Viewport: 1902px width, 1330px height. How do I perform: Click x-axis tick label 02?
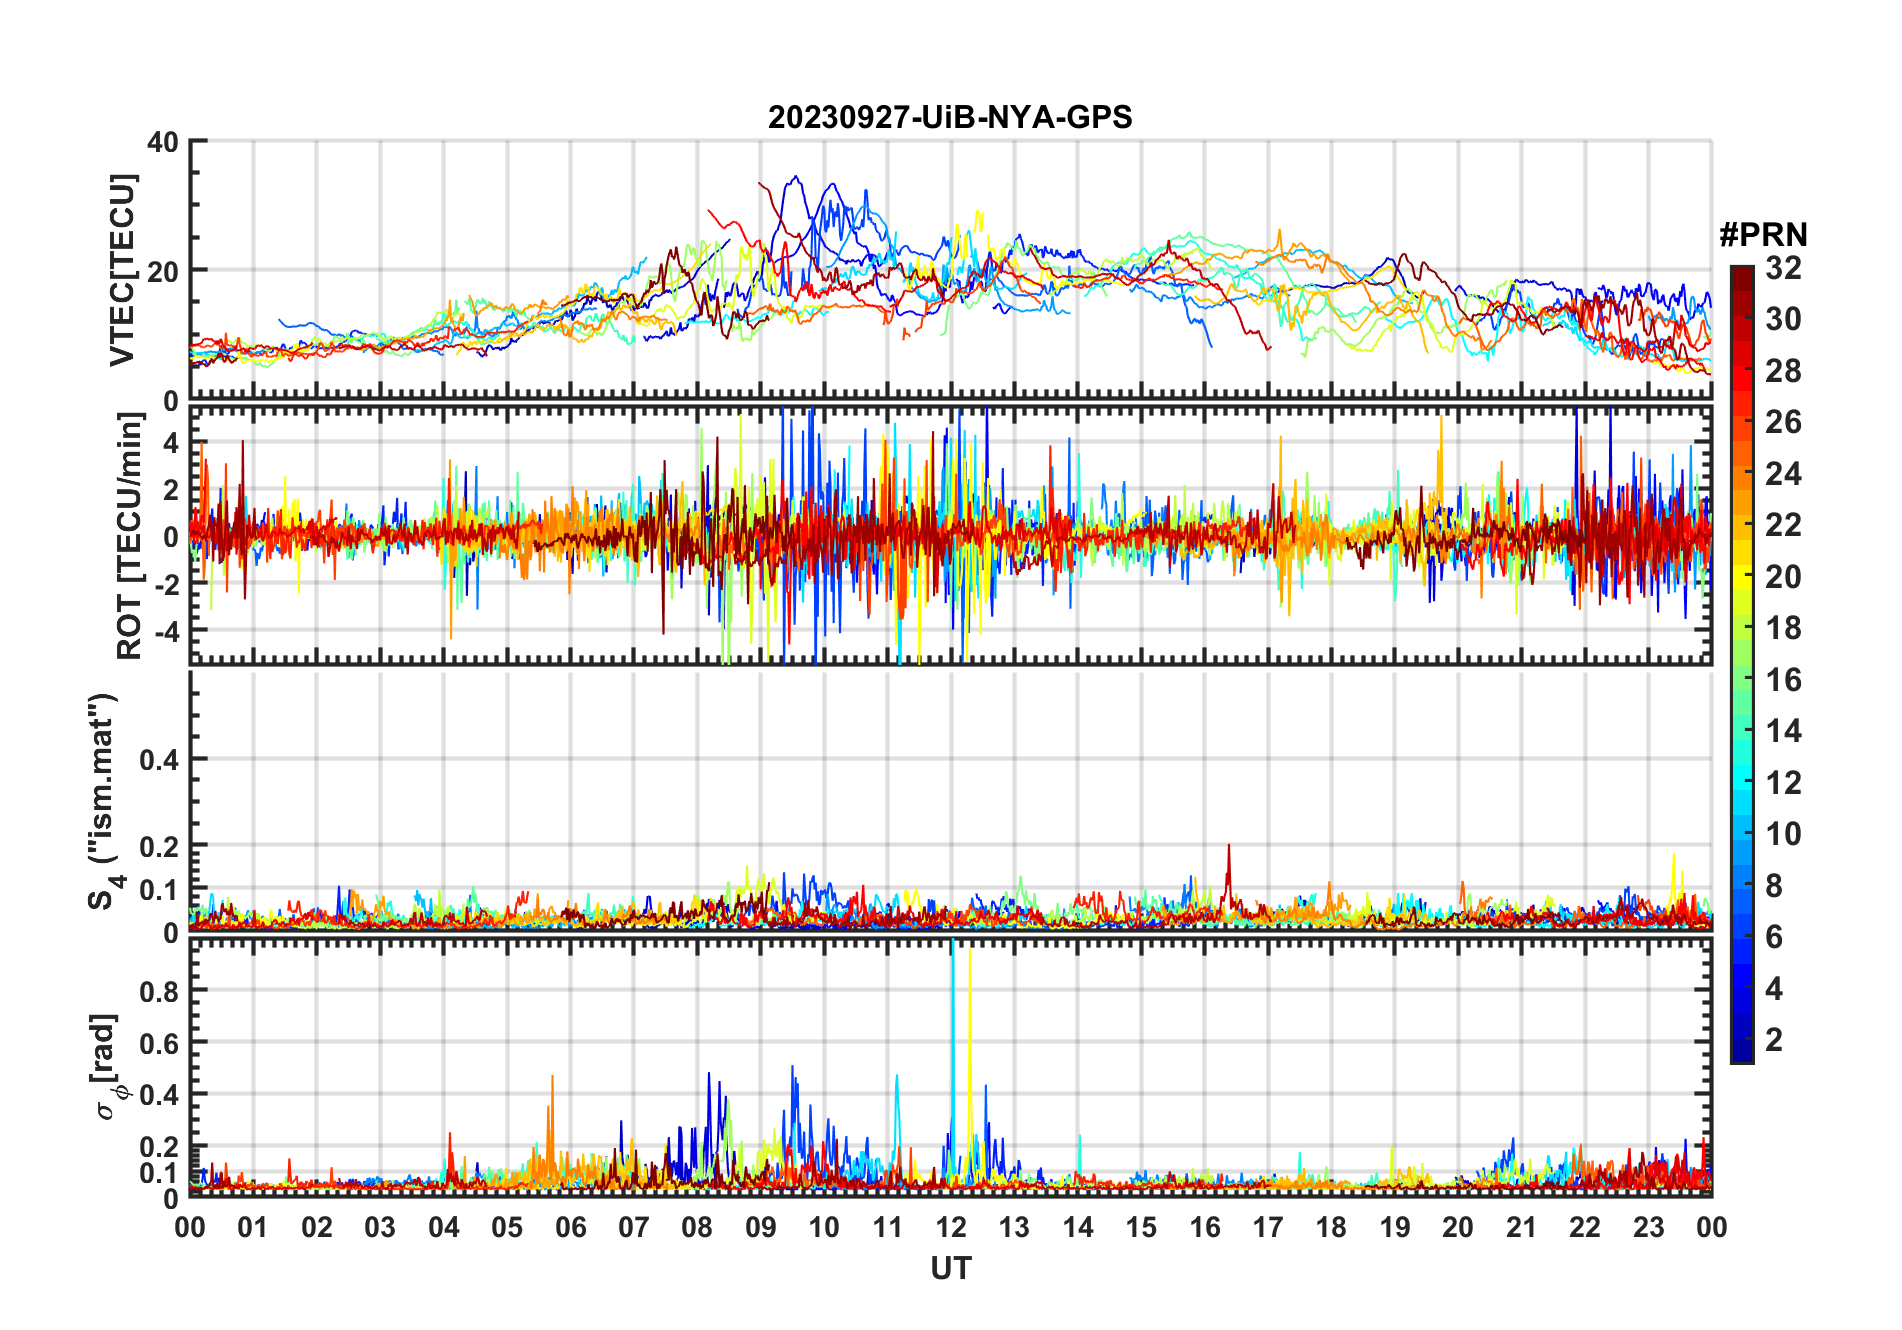(317, 1228)
